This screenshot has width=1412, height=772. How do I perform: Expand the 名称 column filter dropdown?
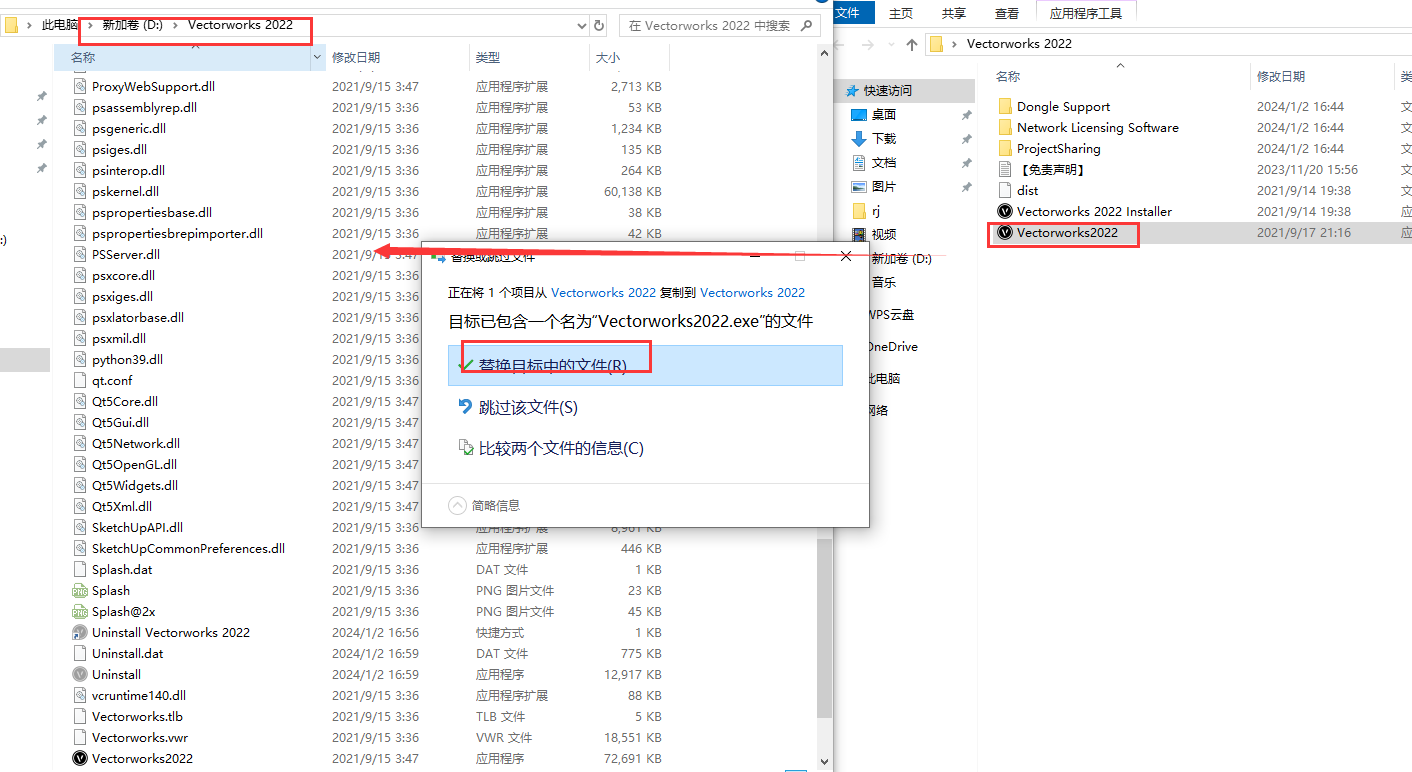pyautogui.click(x=318, y=58)
